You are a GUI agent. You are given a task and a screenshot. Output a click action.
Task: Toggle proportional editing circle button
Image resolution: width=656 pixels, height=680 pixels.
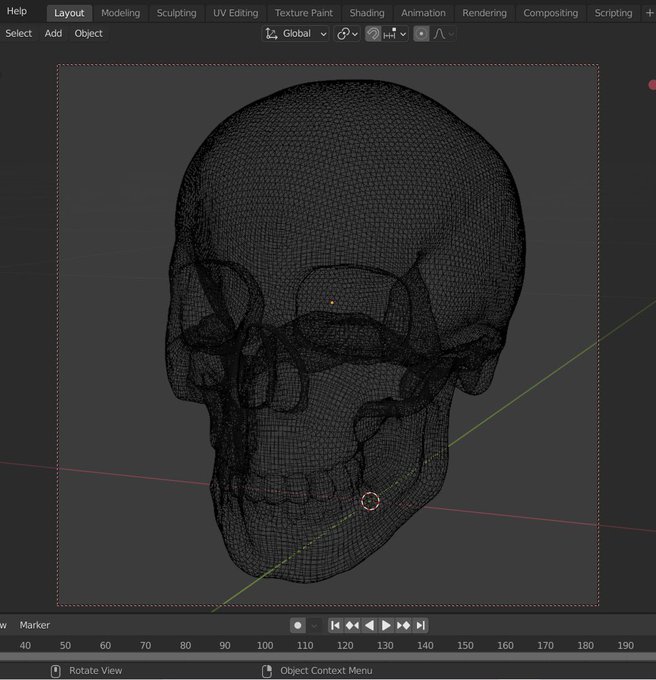(421, 33)
